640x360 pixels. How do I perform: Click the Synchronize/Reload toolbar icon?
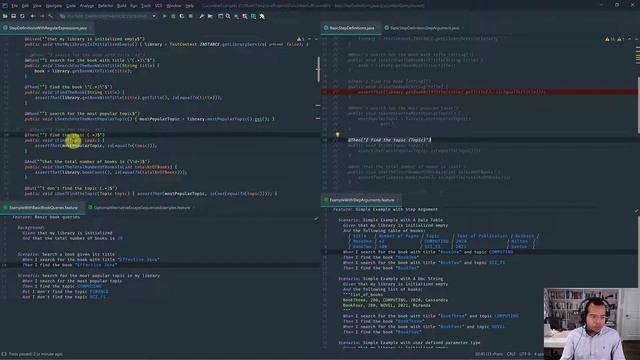coord(22,16)
